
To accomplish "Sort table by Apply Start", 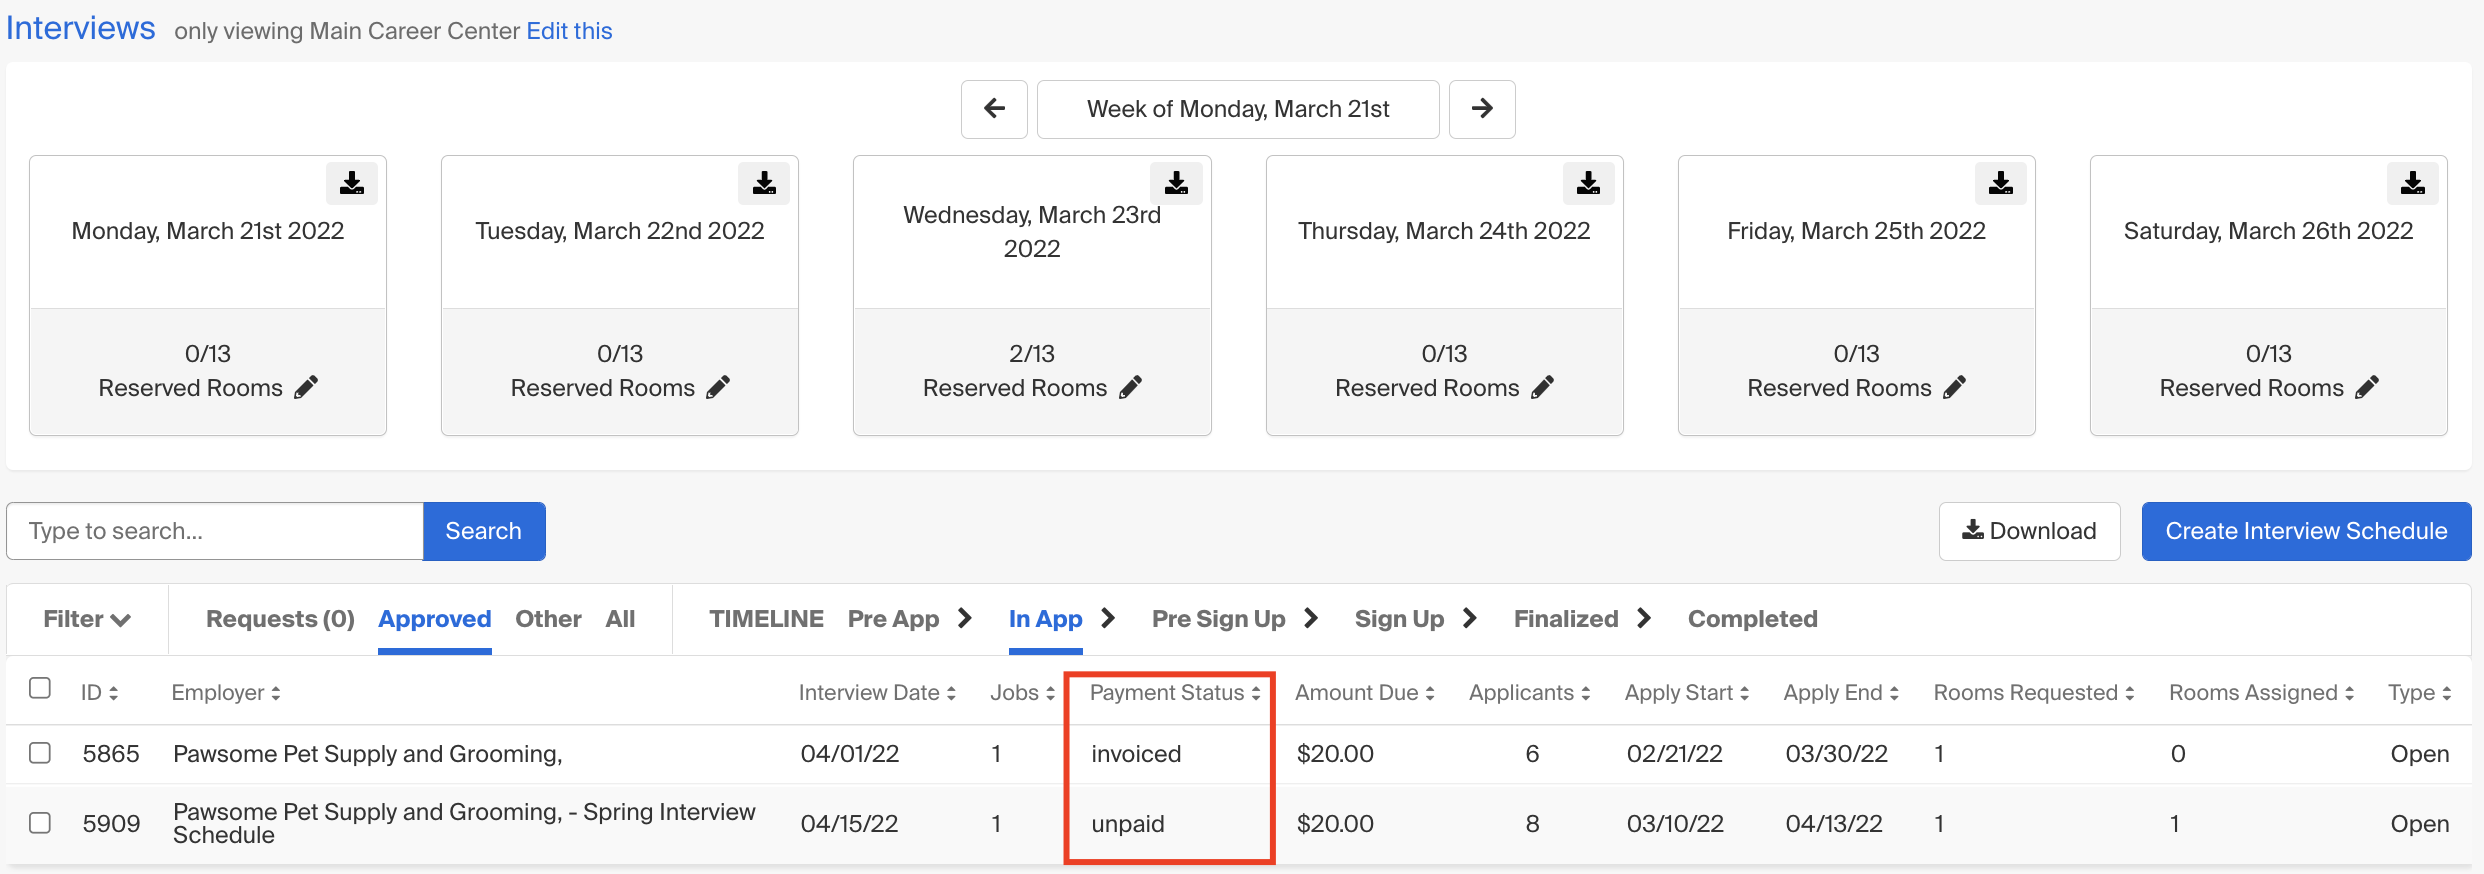I will click(x=1687, y=693).
